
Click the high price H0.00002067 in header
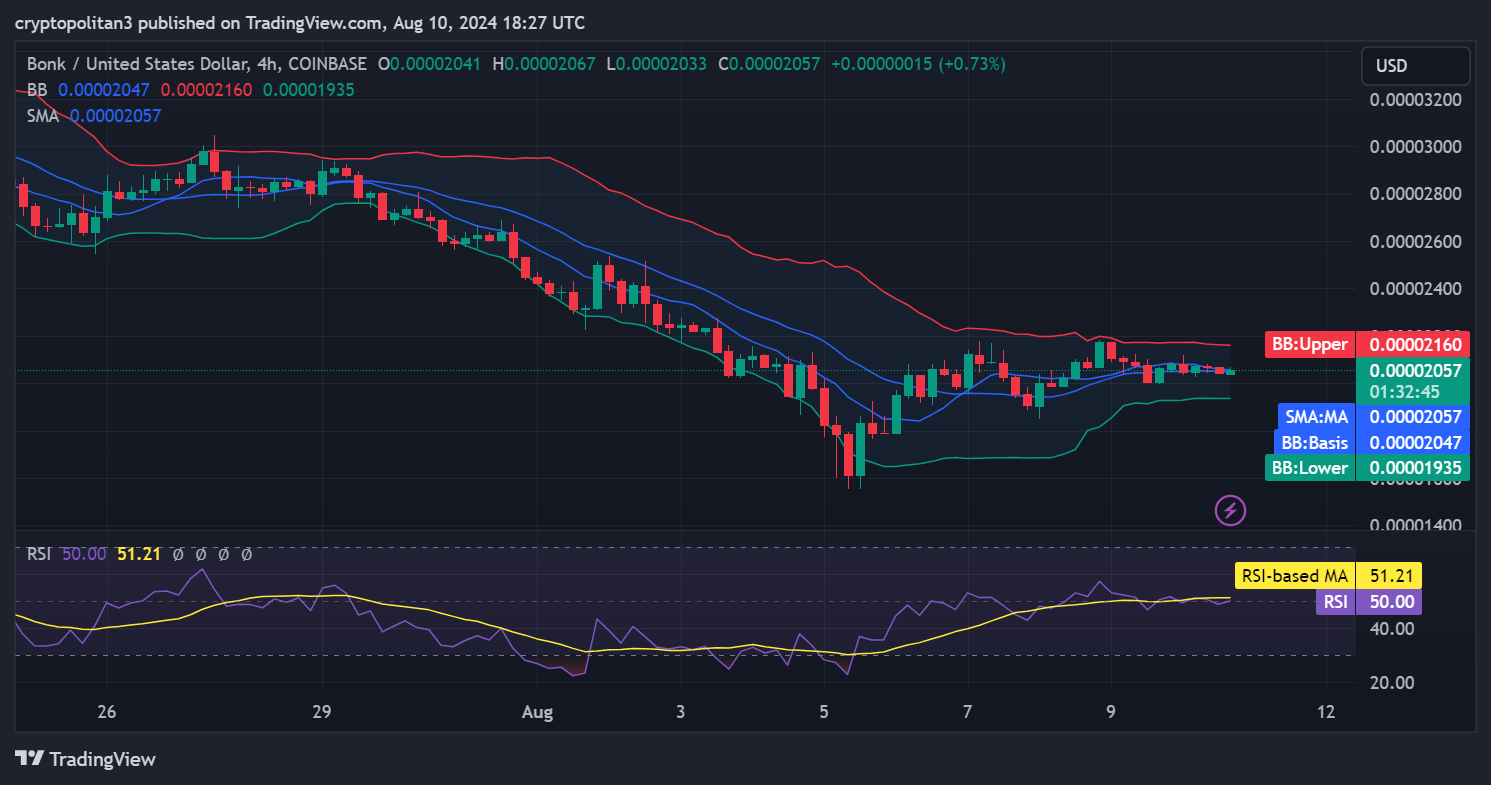click(x=543, y=64)
